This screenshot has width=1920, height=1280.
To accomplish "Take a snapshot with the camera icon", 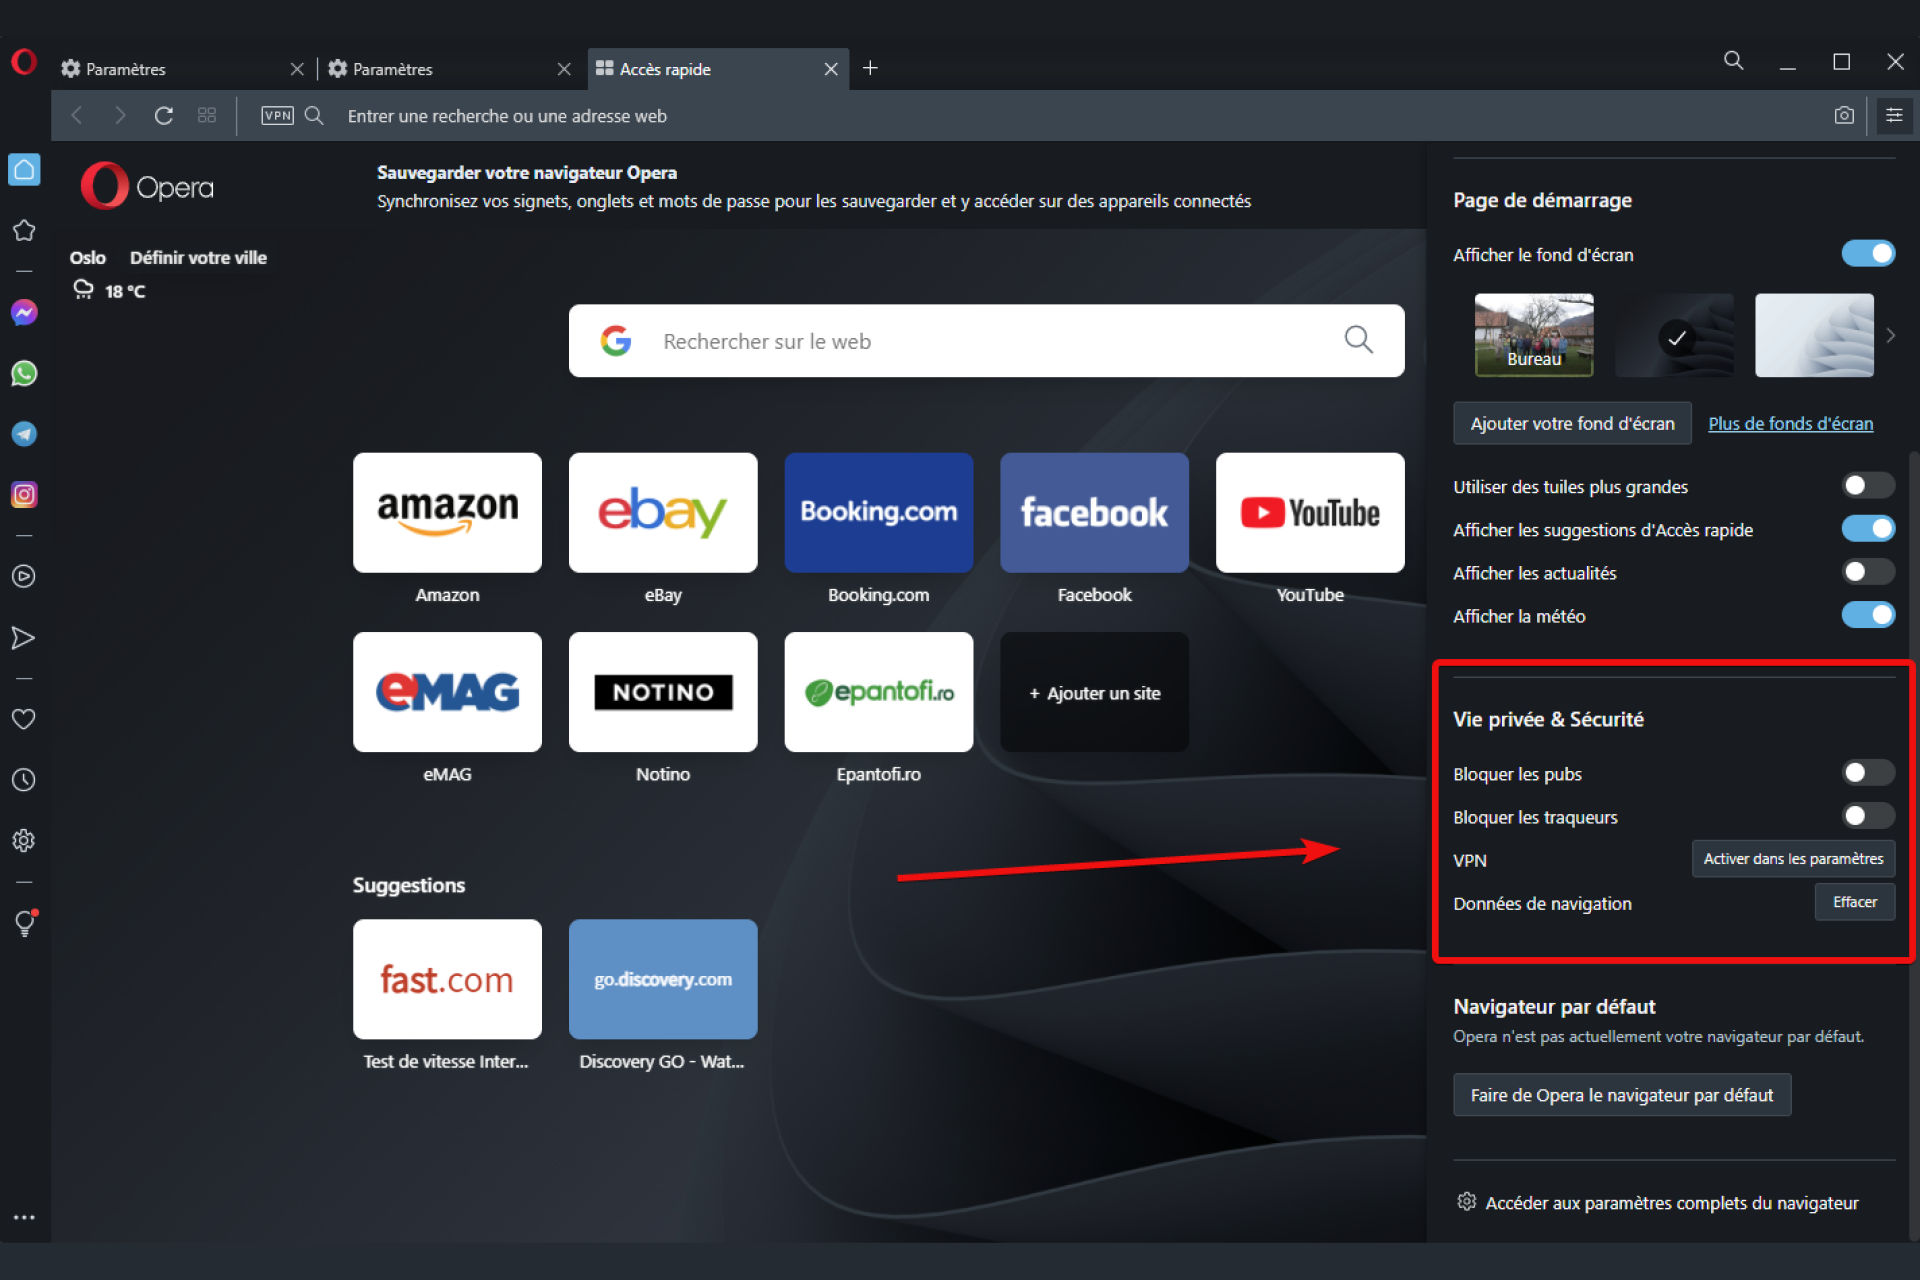I will point(1844,116).
